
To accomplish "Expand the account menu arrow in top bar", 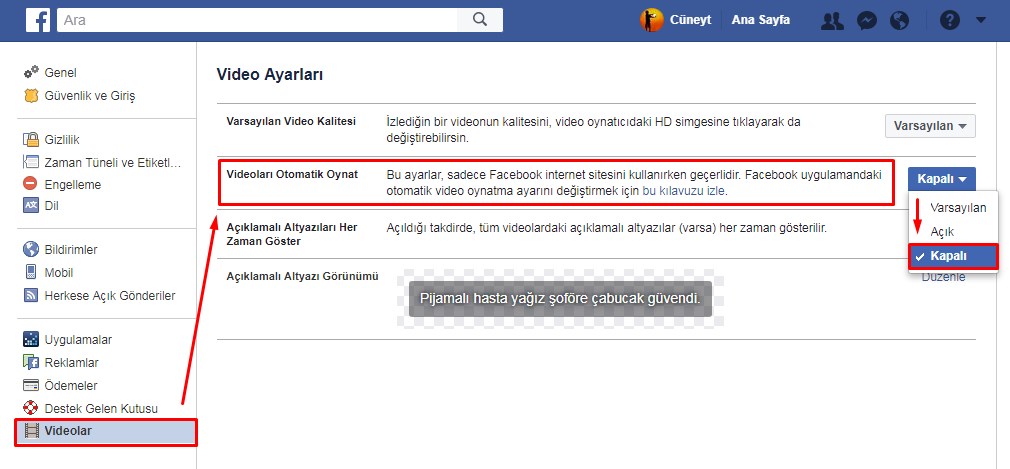I will [981, 20].
